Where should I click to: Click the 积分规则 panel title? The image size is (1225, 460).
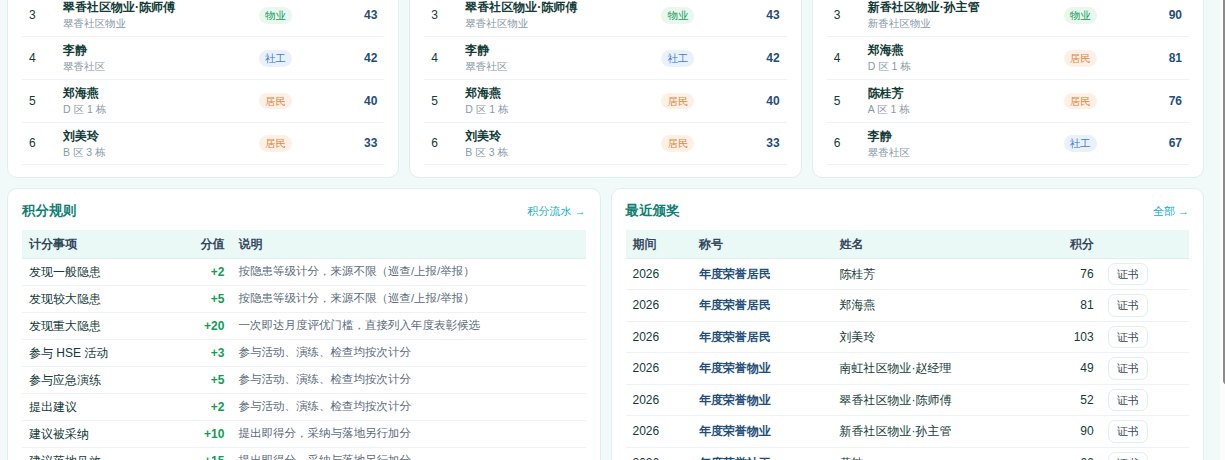click(x=49, y=211)
